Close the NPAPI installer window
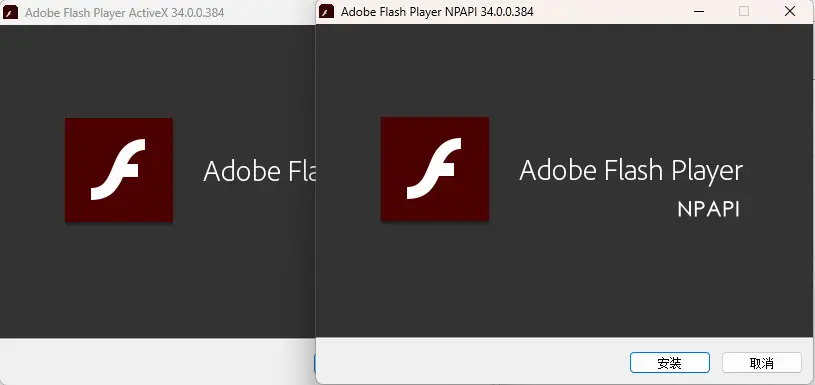Screen dimensions: 815x385 click(790, 11)
